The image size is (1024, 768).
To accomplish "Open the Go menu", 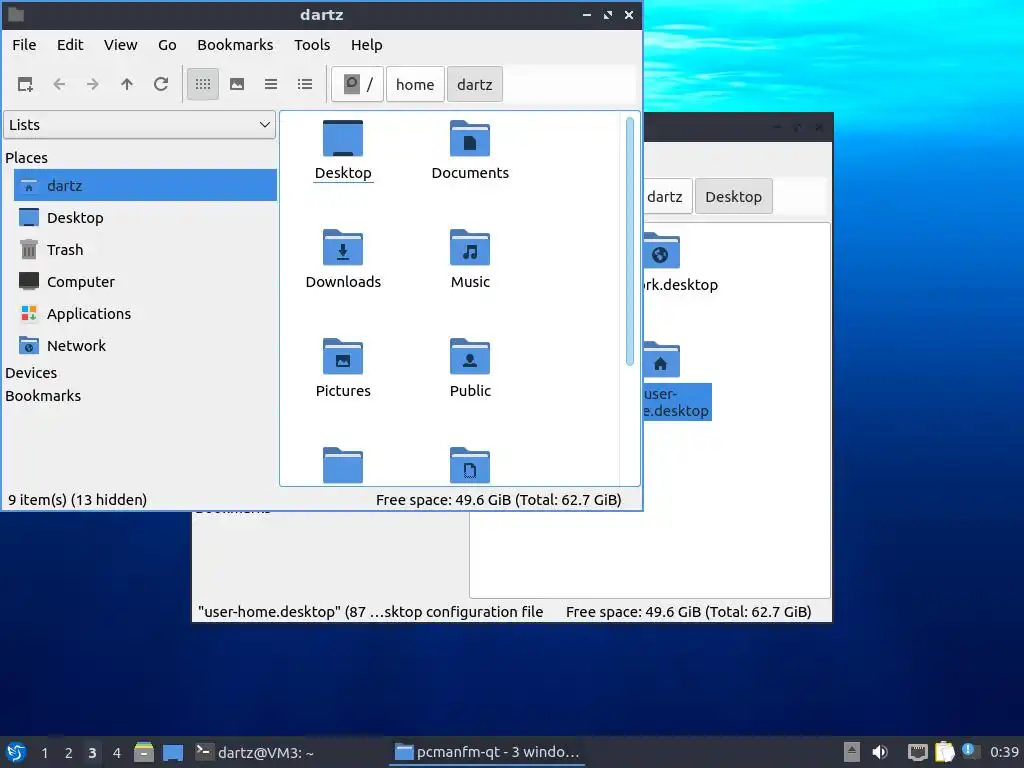I will (167, 45).
